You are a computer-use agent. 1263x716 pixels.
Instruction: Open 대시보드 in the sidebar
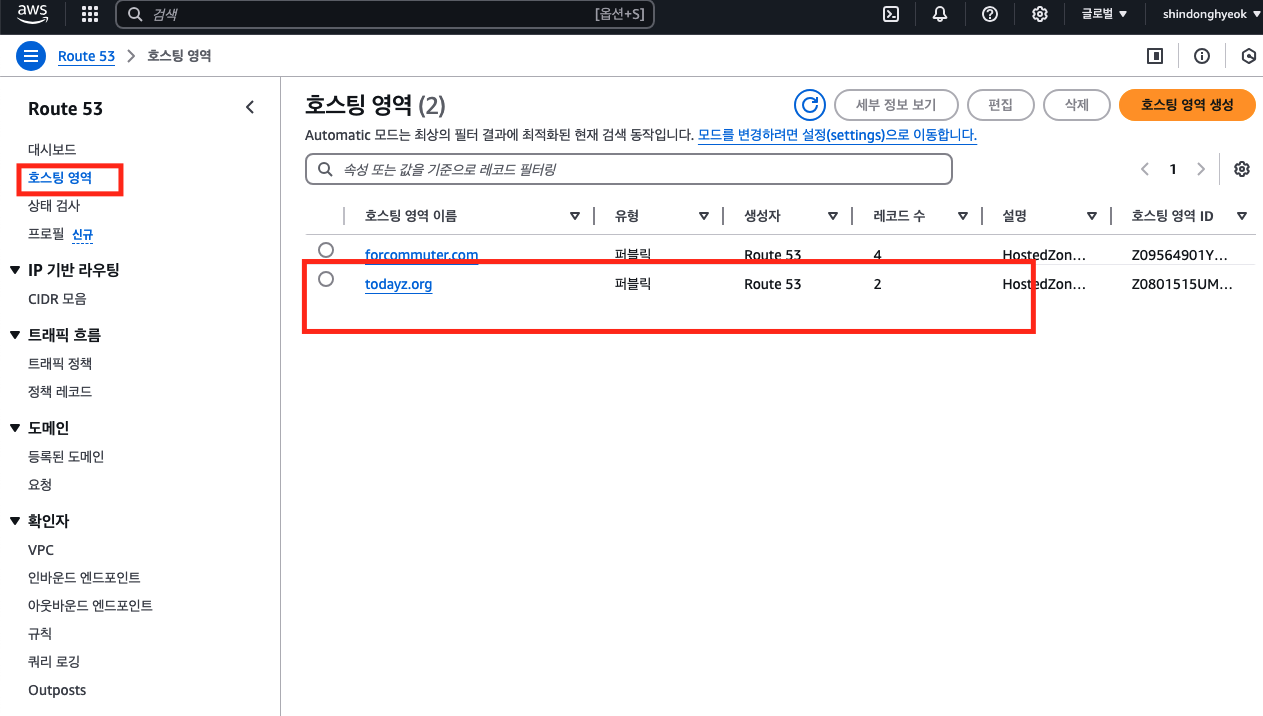coord(52,149)
